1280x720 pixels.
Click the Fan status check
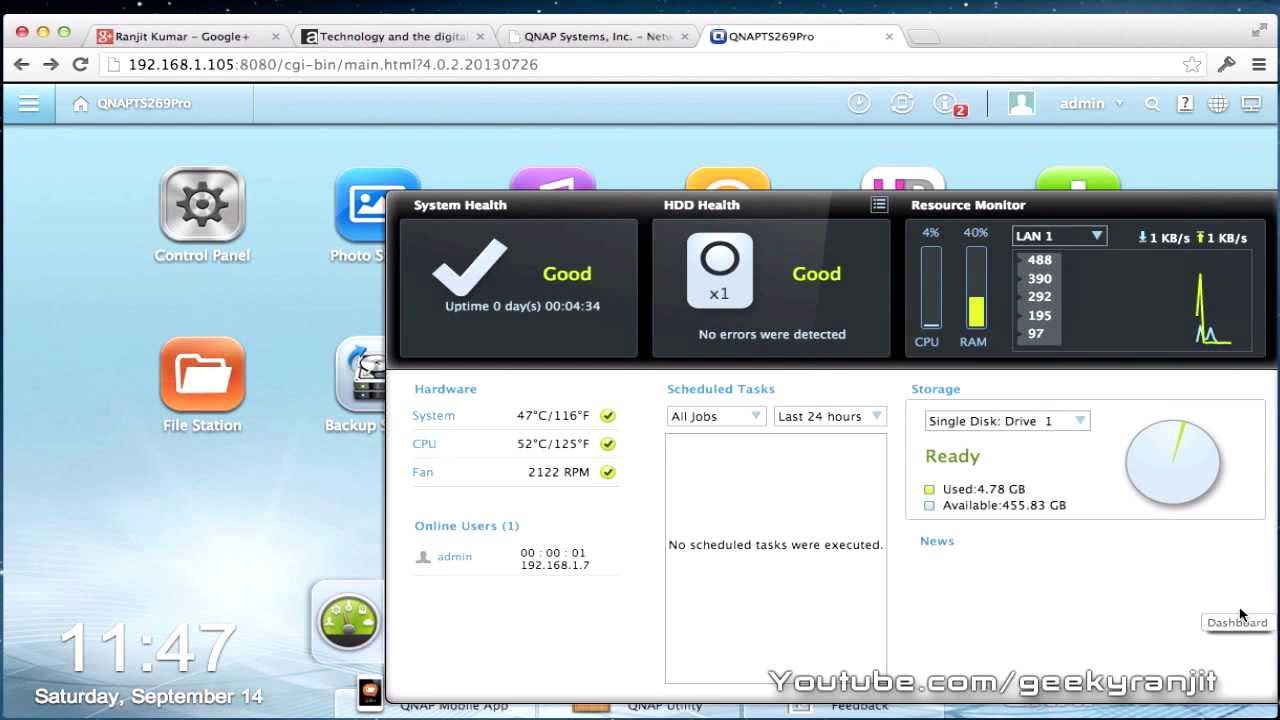point(608,472)
